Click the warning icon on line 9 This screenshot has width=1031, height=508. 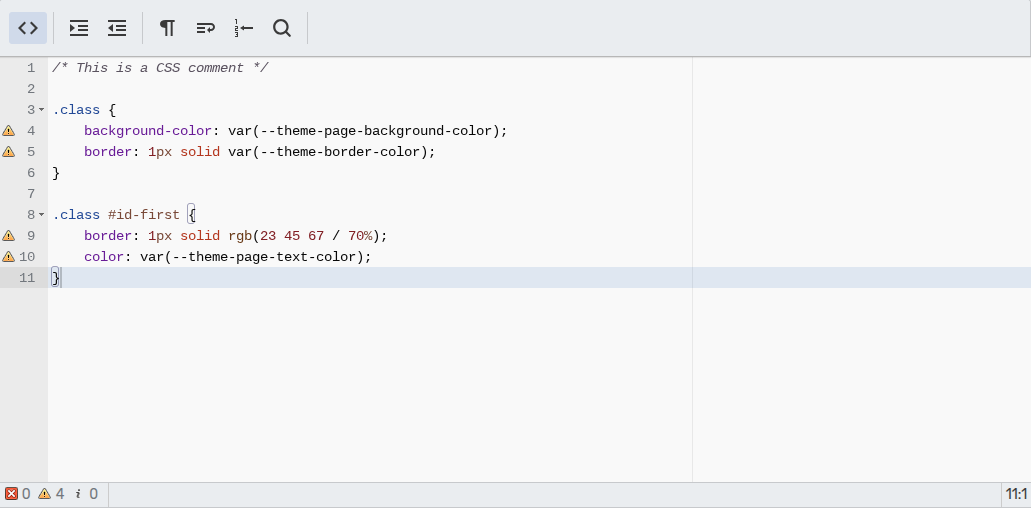coord(9,236)
